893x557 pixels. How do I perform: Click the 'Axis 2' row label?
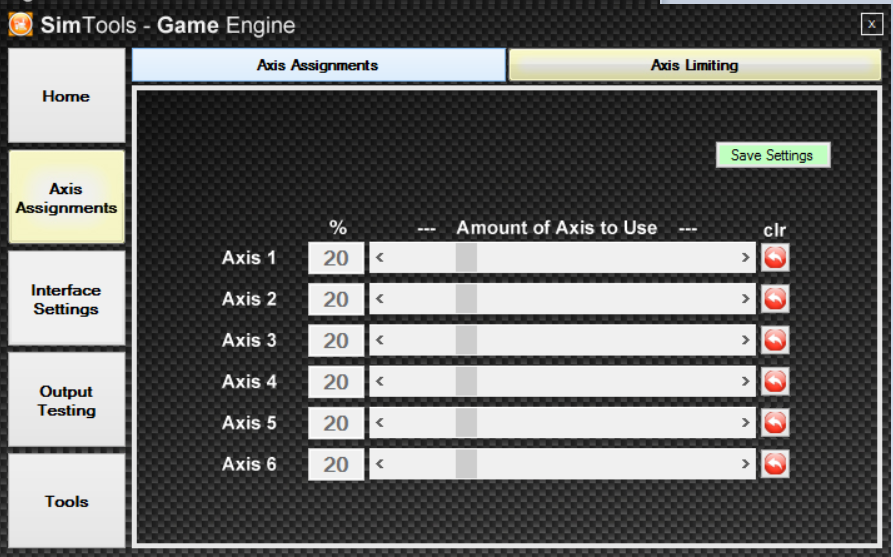point(249,299)
